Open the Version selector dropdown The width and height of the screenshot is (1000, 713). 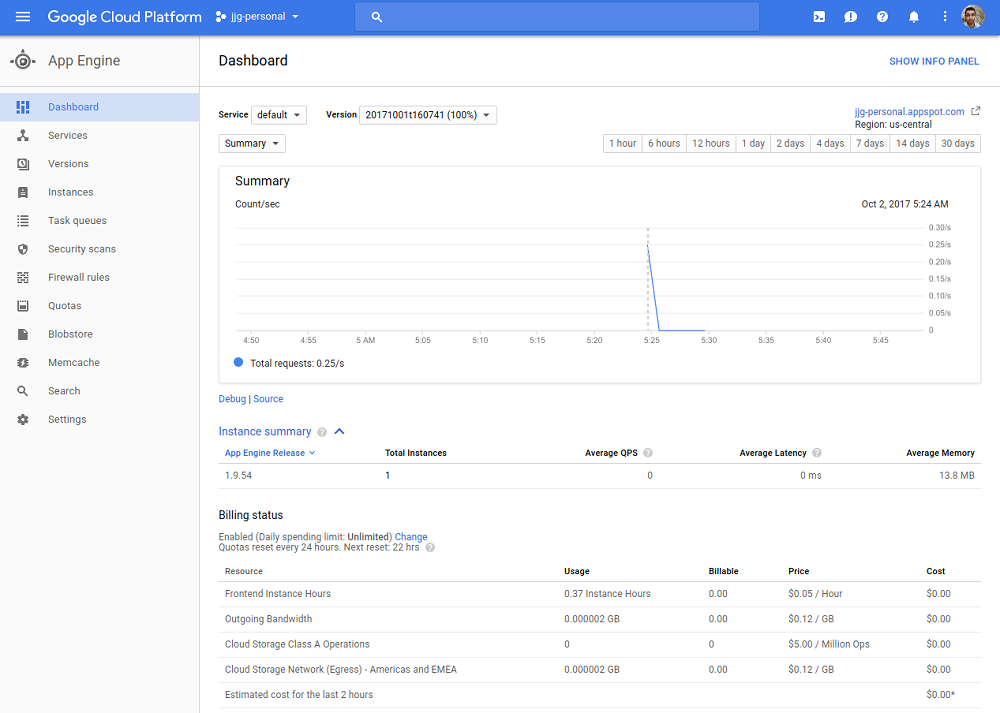428,114
